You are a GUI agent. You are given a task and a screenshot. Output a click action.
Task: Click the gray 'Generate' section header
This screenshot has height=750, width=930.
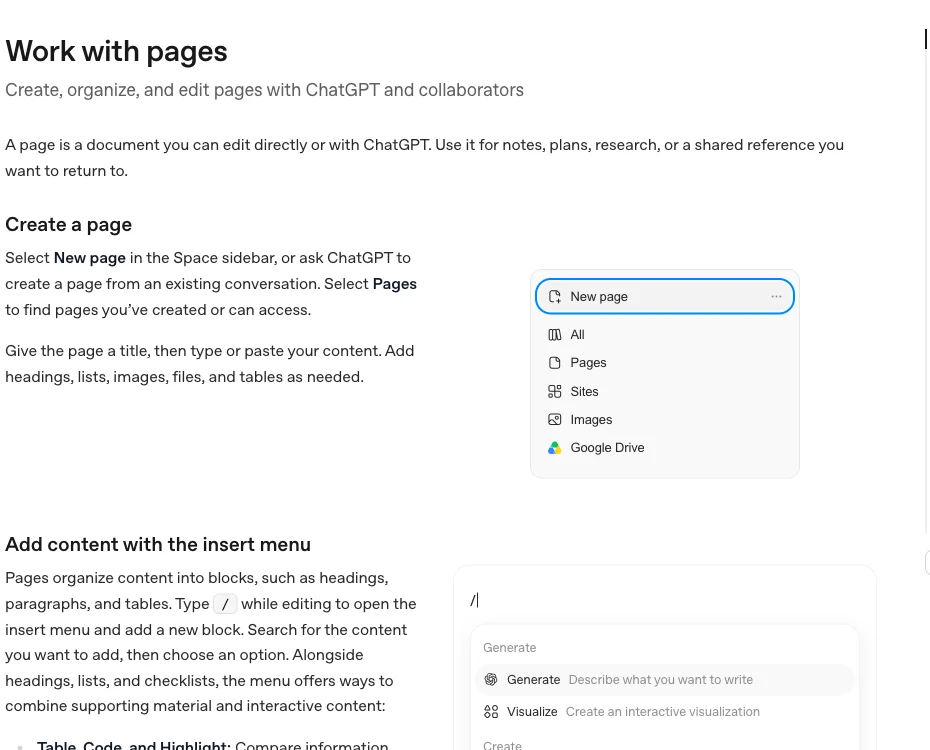pyautogui.click(x=509, y=647)
